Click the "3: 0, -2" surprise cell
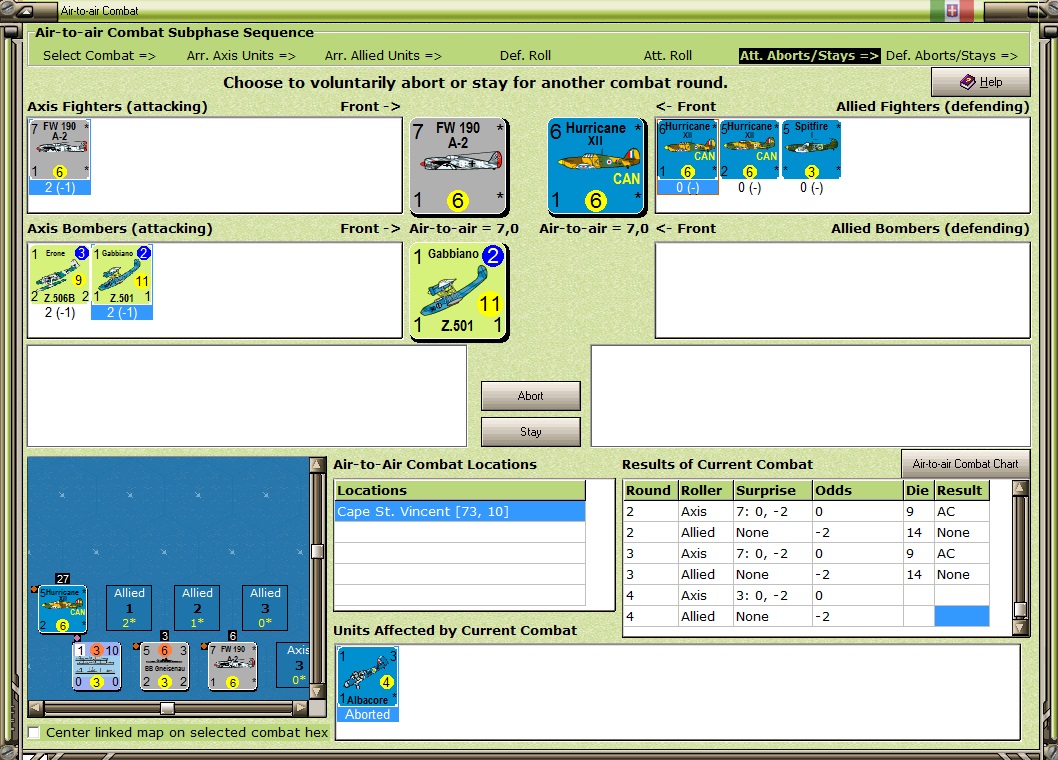This screenshot has width=1058, height=760. tap(773, 595)
